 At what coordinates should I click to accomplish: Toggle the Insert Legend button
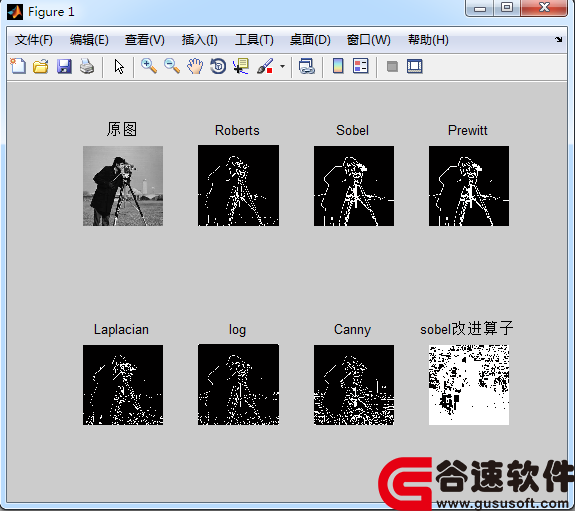click(x=361, y=66)
